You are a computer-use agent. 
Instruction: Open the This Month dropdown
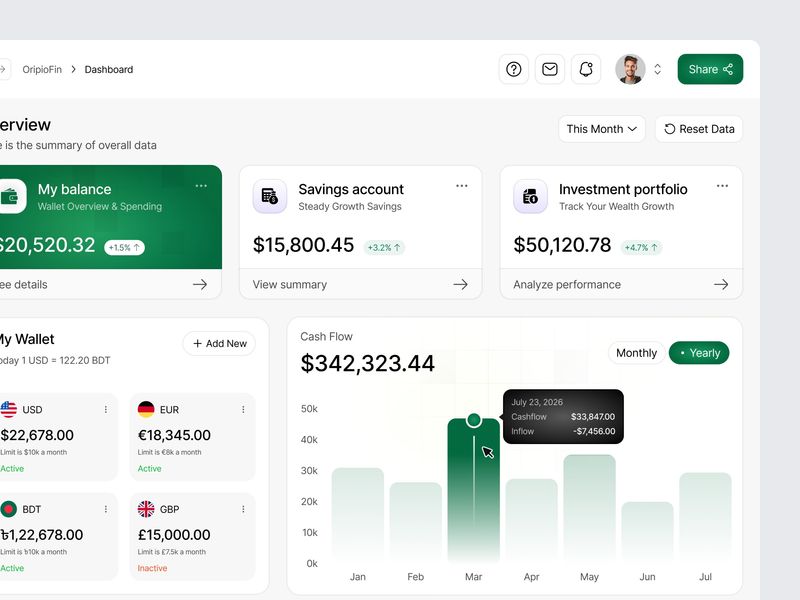click(x=601, y=129)
